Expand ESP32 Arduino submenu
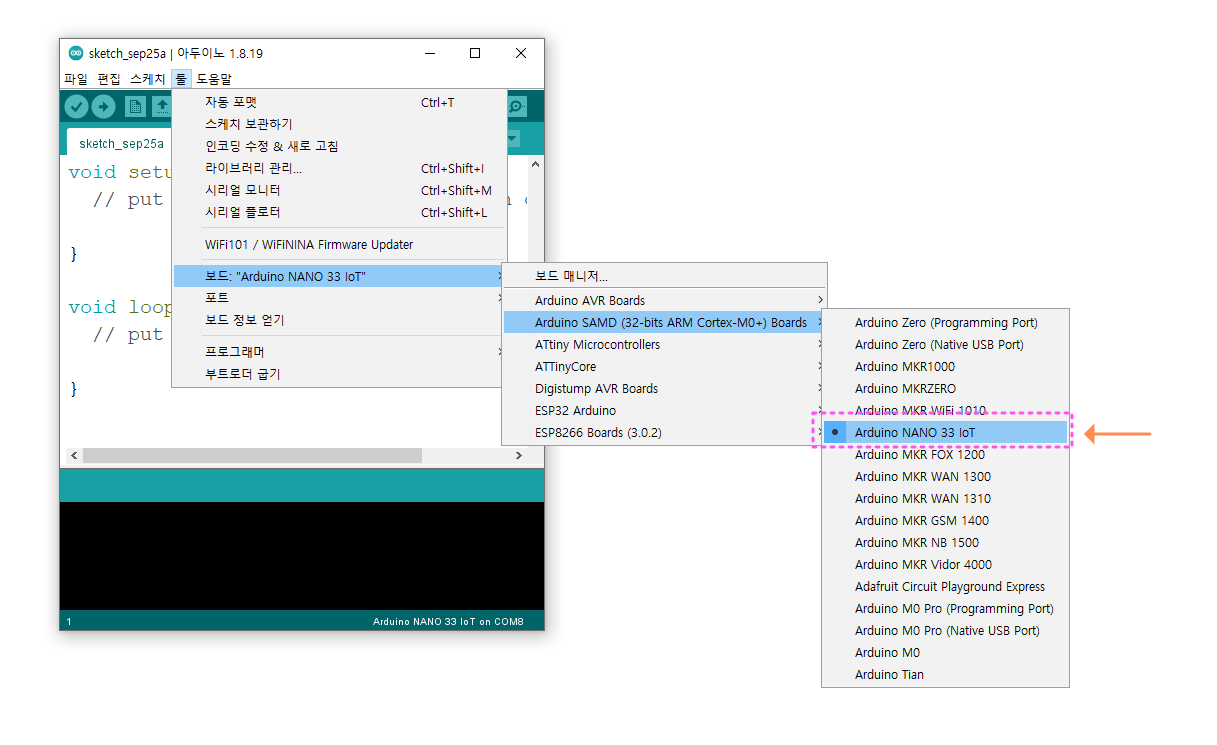Image resolution: width=1217 pixels, height=745 pixels. tap(664, 410)
